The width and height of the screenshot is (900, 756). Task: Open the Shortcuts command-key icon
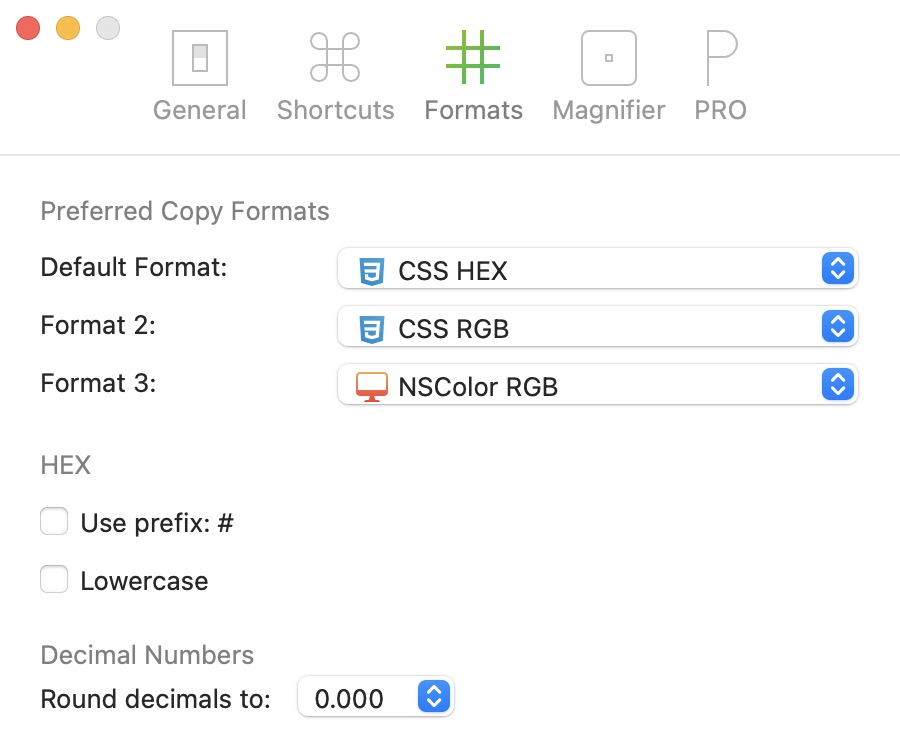tap(335, 57)
